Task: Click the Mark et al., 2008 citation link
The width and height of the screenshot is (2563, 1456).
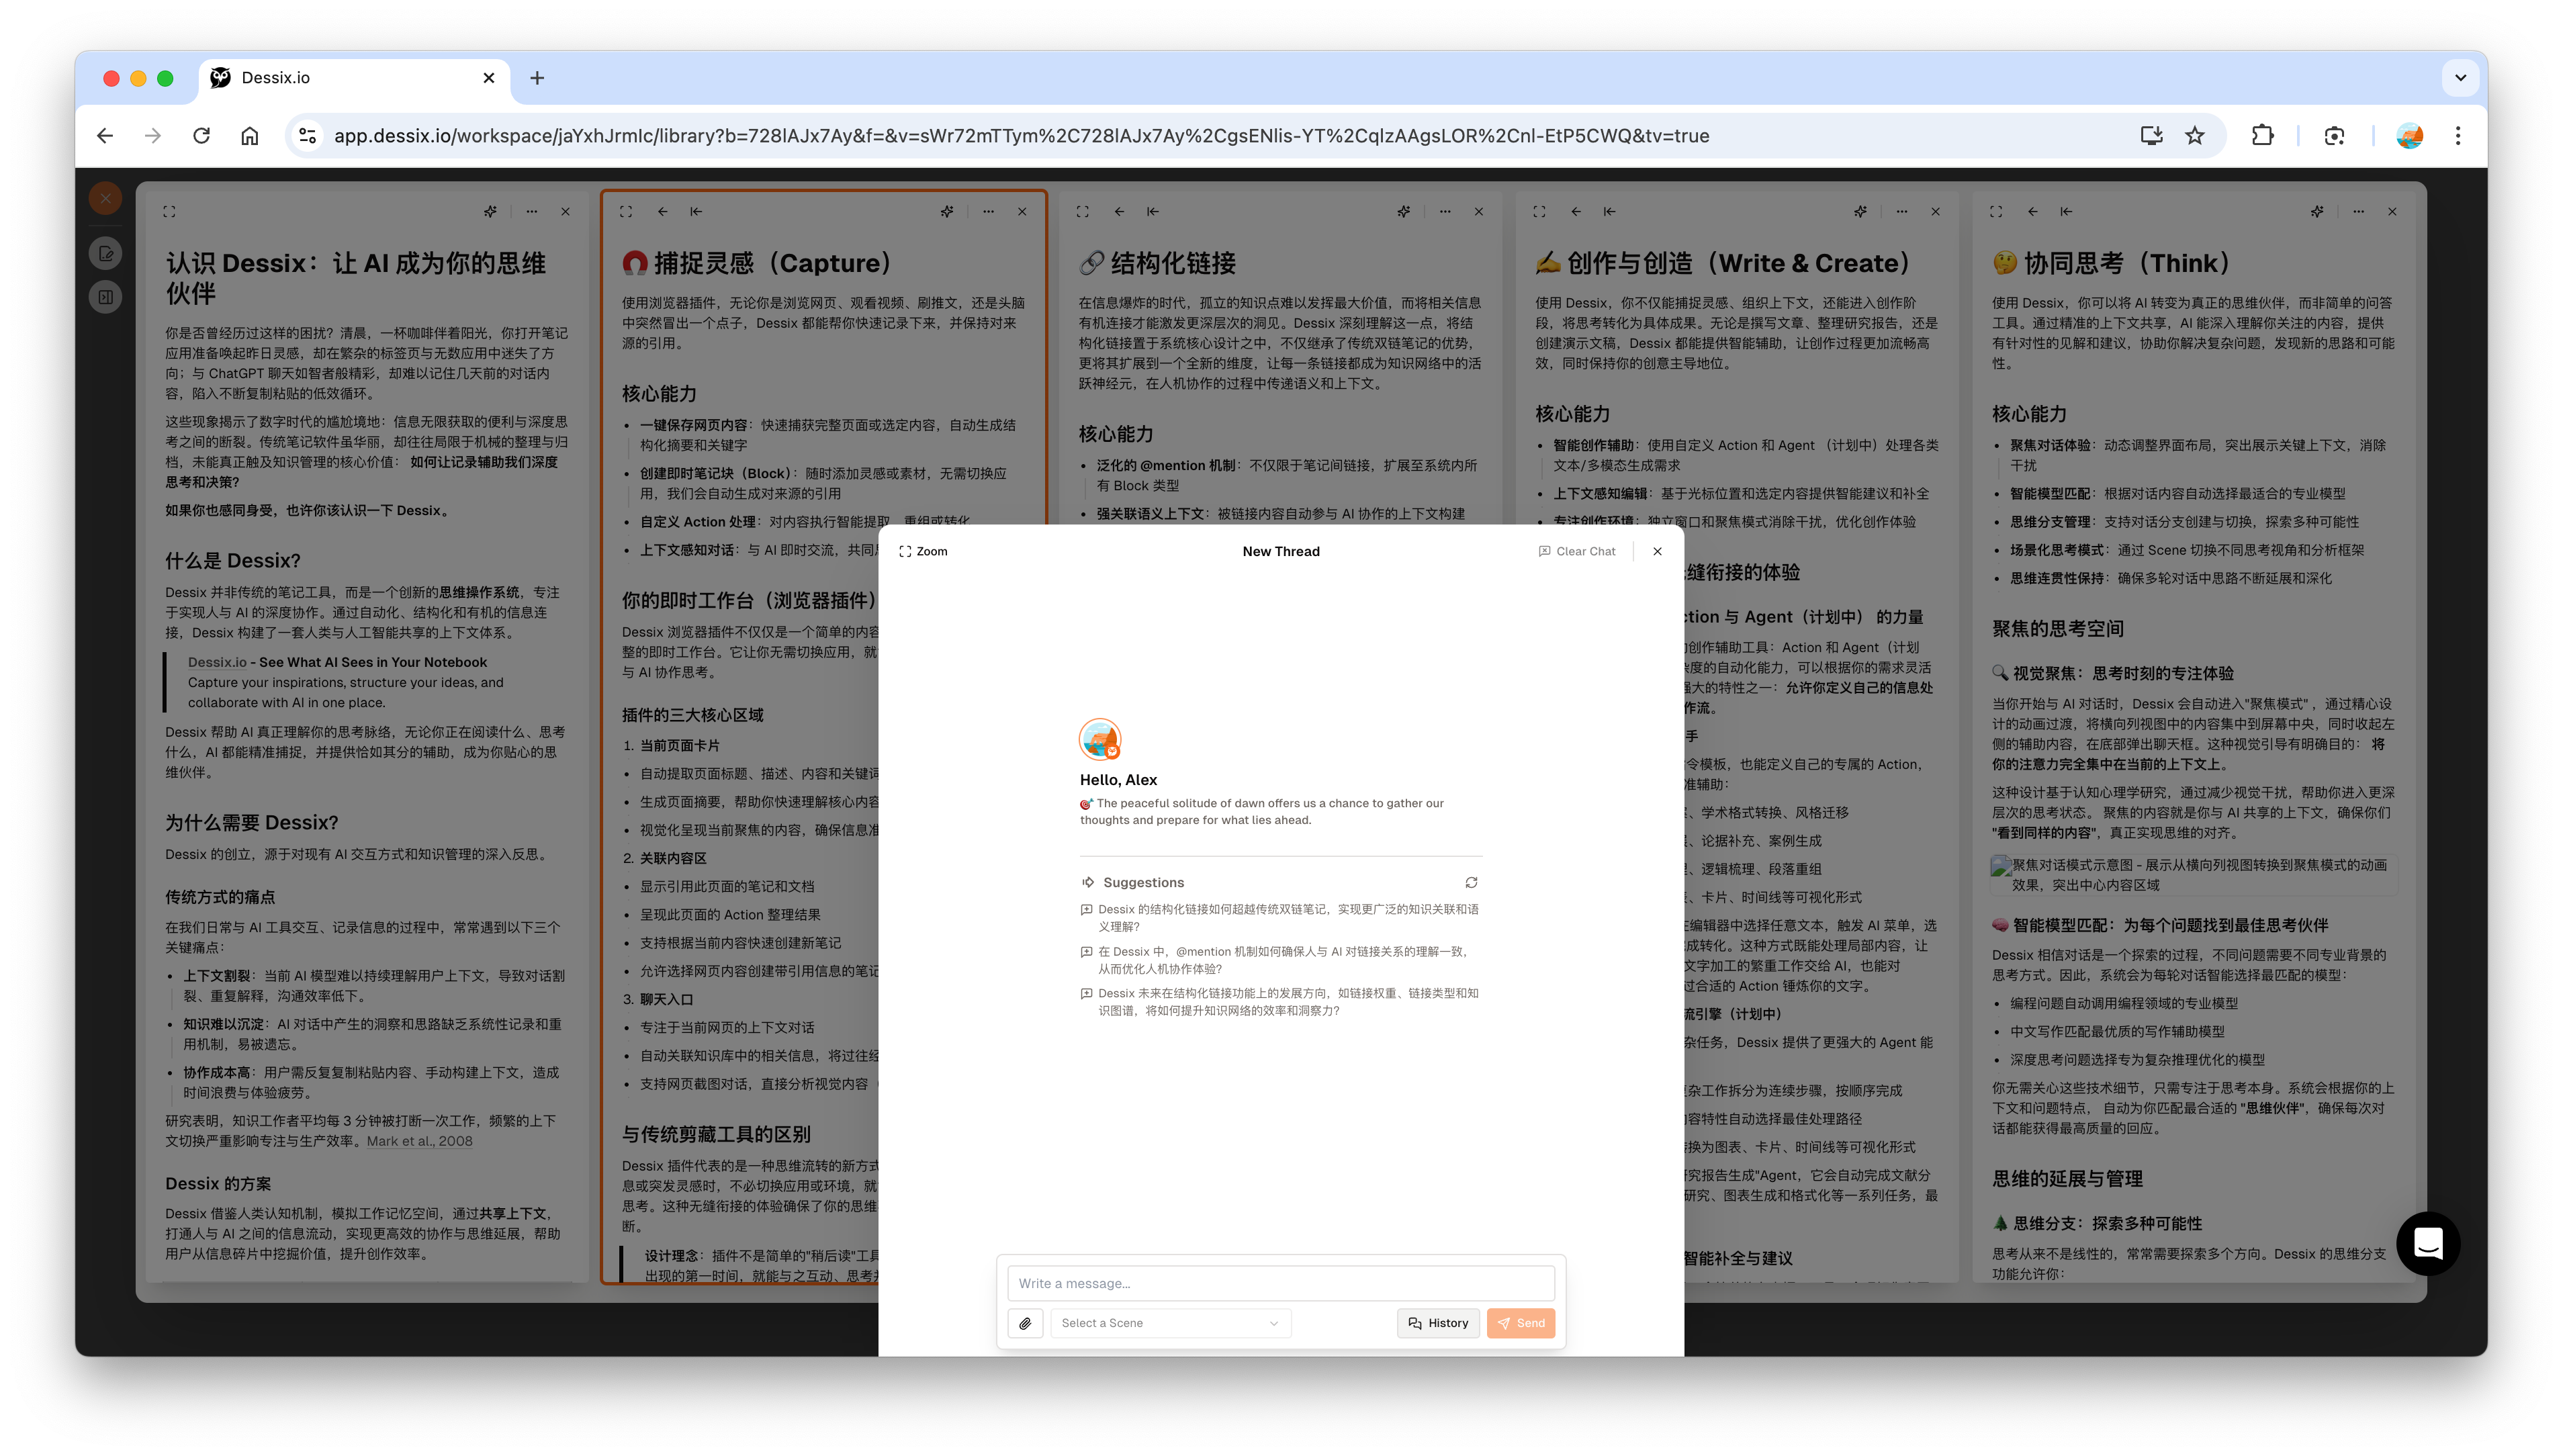Action: click(x=419, y=1141)
